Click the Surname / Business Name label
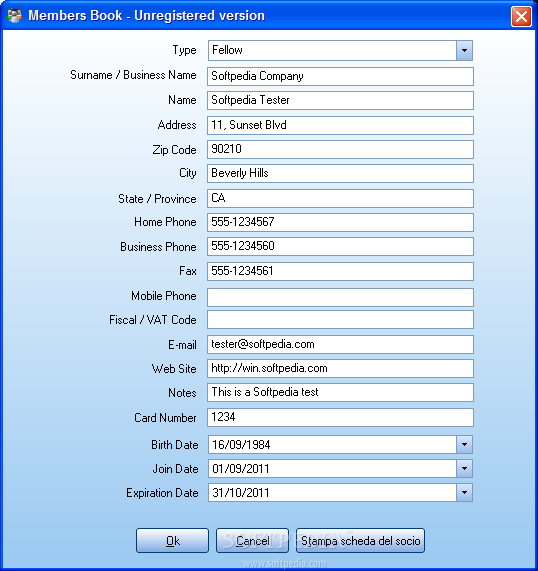 [x=133, y=75]
